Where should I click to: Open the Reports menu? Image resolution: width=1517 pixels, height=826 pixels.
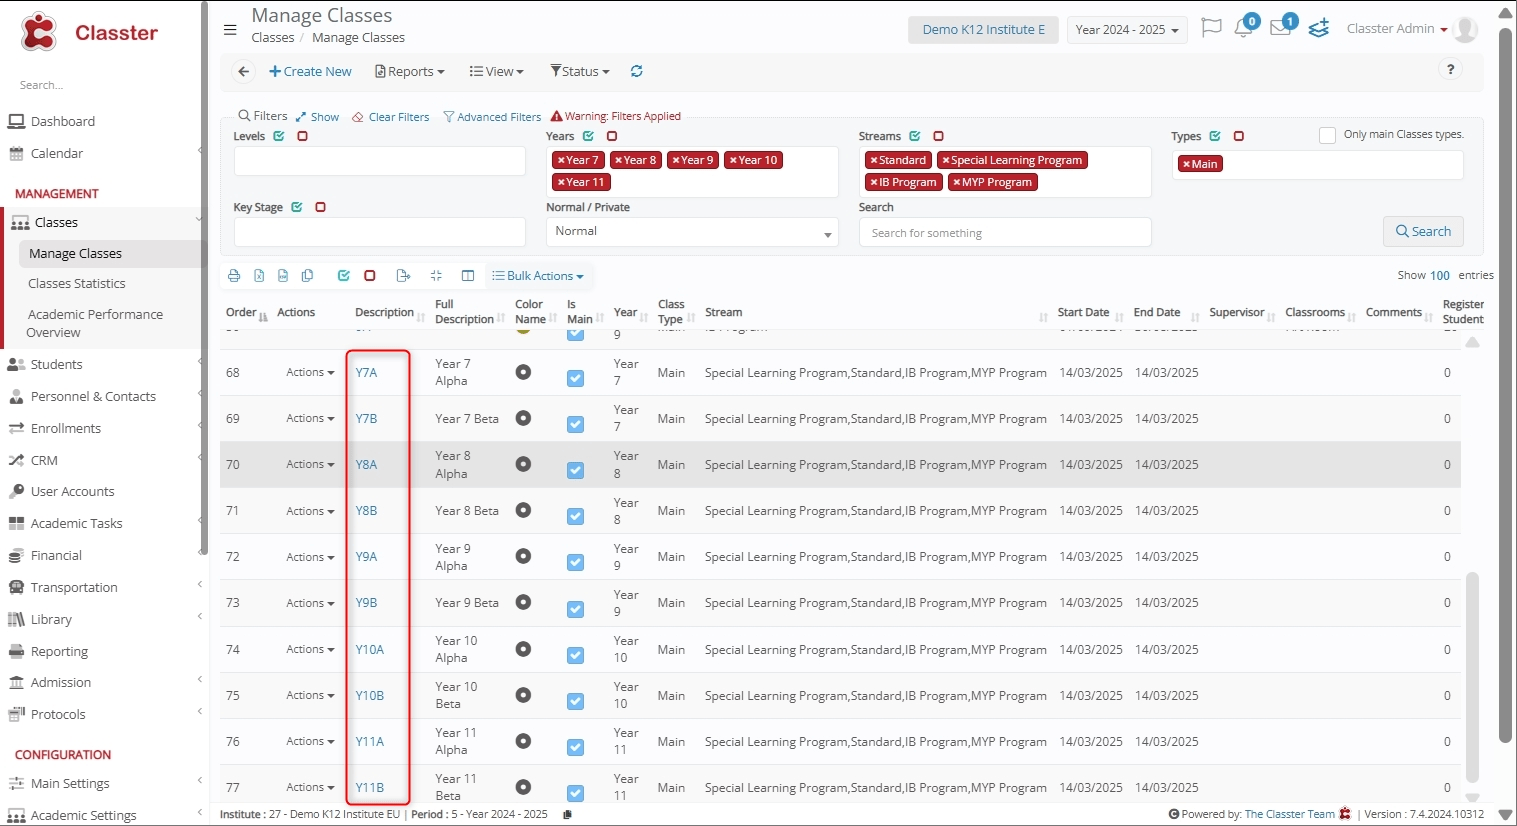410,71
